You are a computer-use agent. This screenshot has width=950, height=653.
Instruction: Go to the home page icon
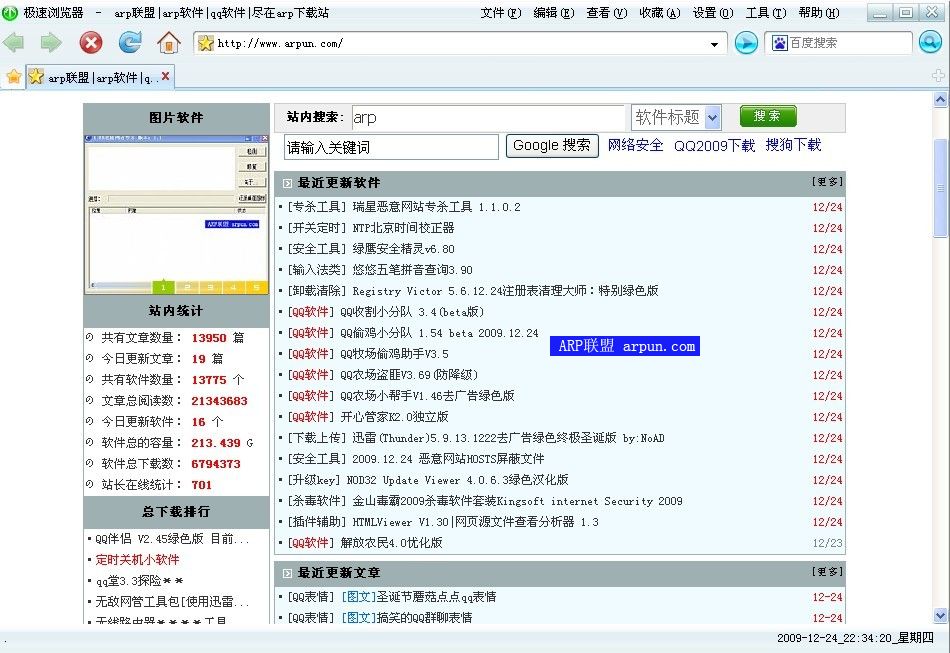pos(168,42)
